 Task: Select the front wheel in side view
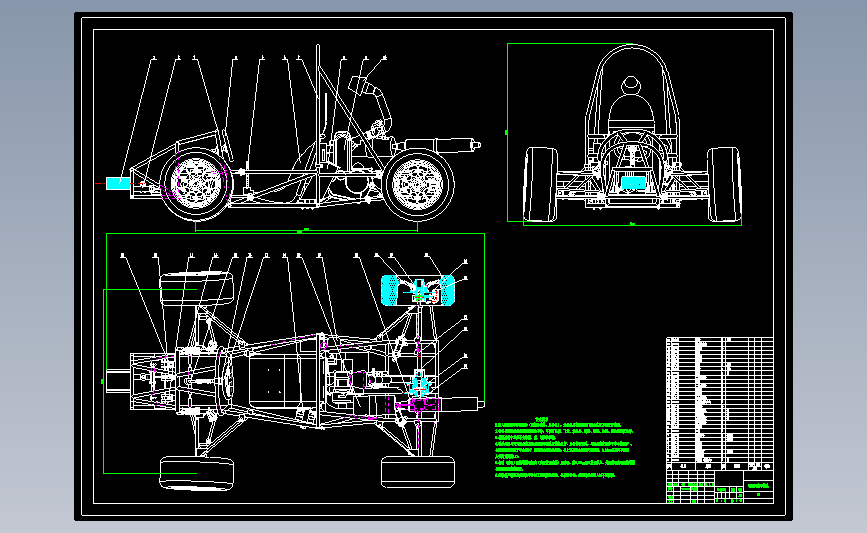tap(196, 184)
